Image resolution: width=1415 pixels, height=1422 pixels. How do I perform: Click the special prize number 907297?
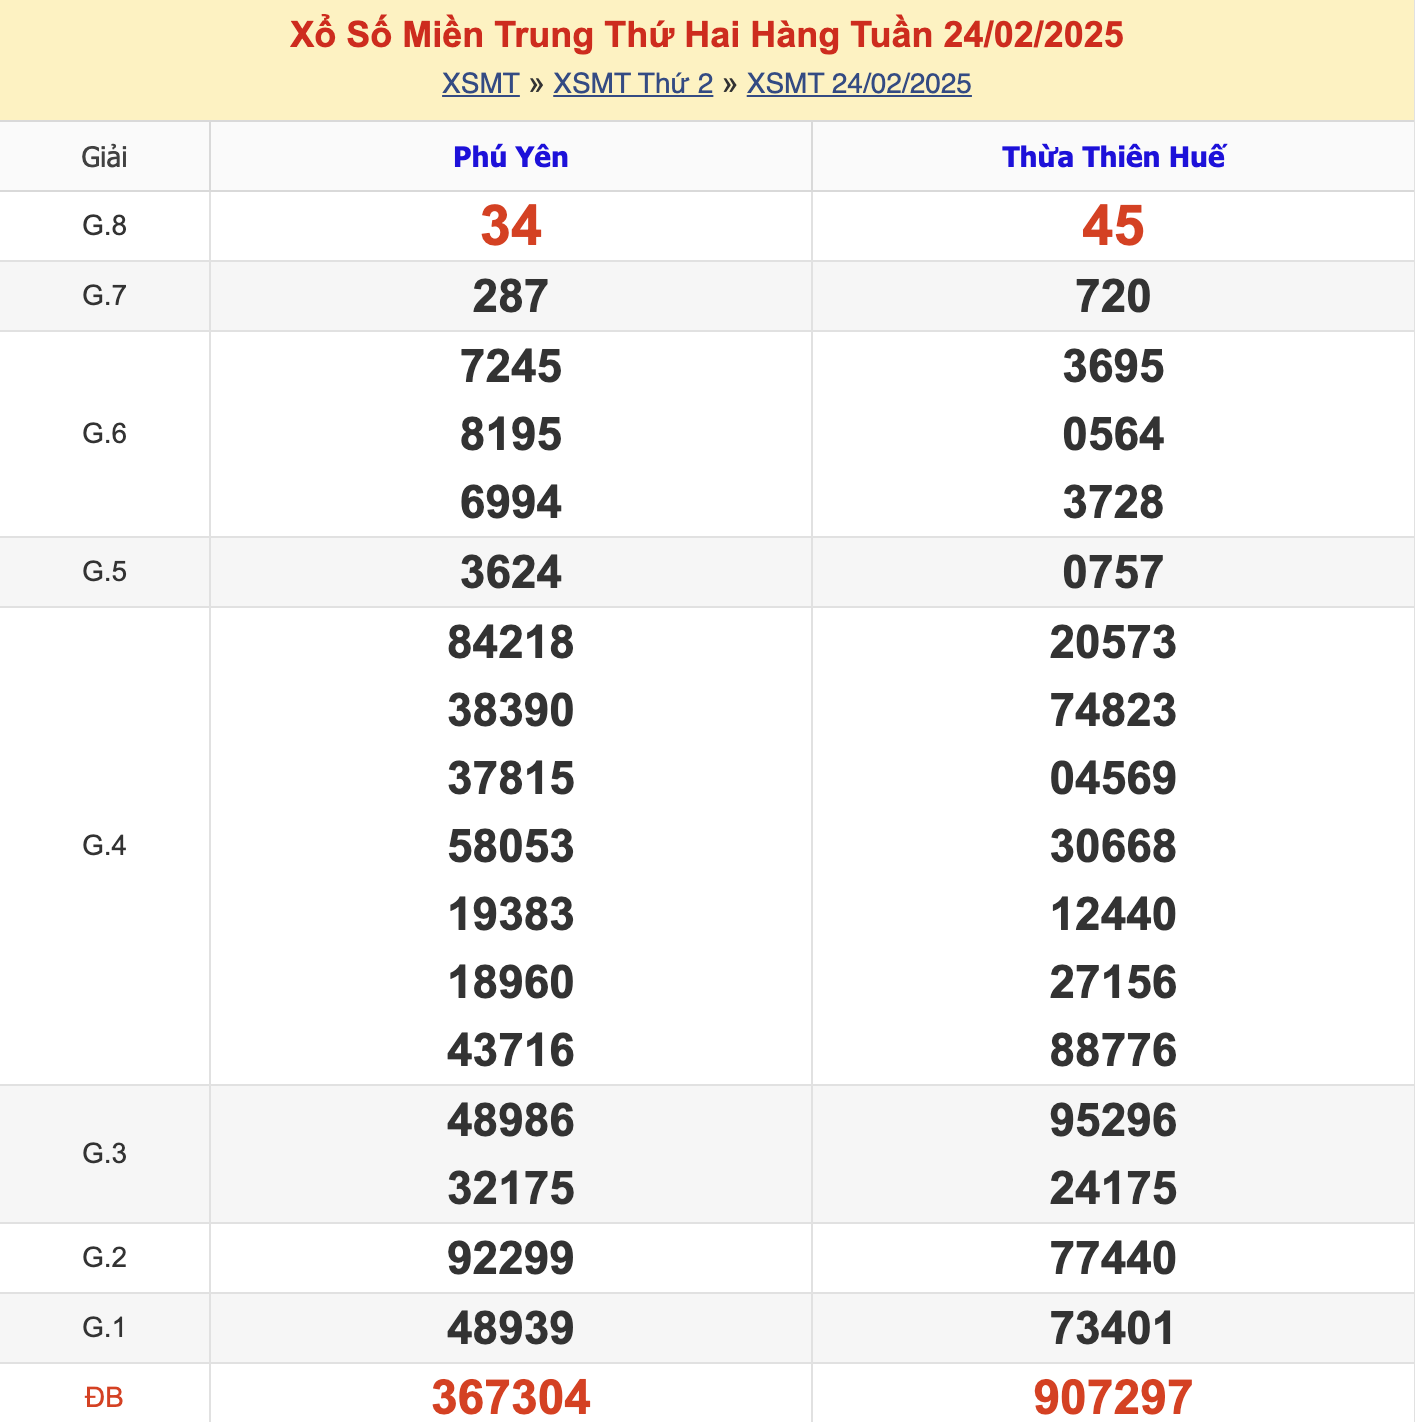[x=1113, y=1397]
